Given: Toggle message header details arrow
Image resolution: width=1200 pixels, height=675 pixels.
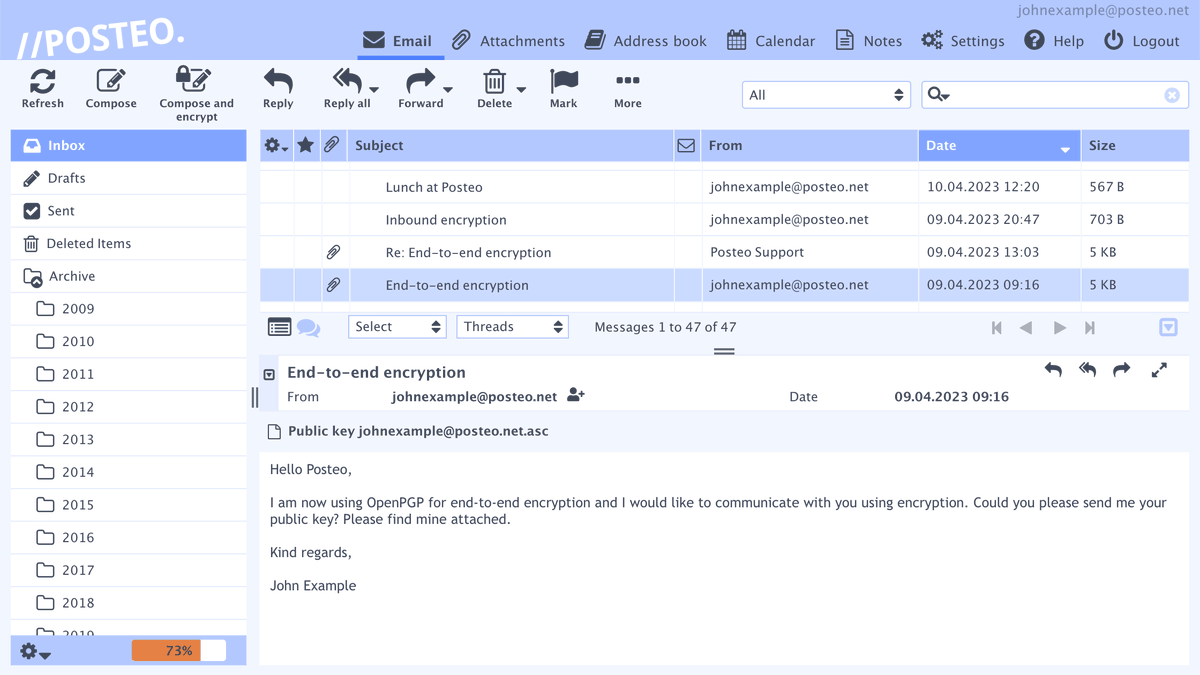Looking at the screenshot, I should click(x=269, y=374).
